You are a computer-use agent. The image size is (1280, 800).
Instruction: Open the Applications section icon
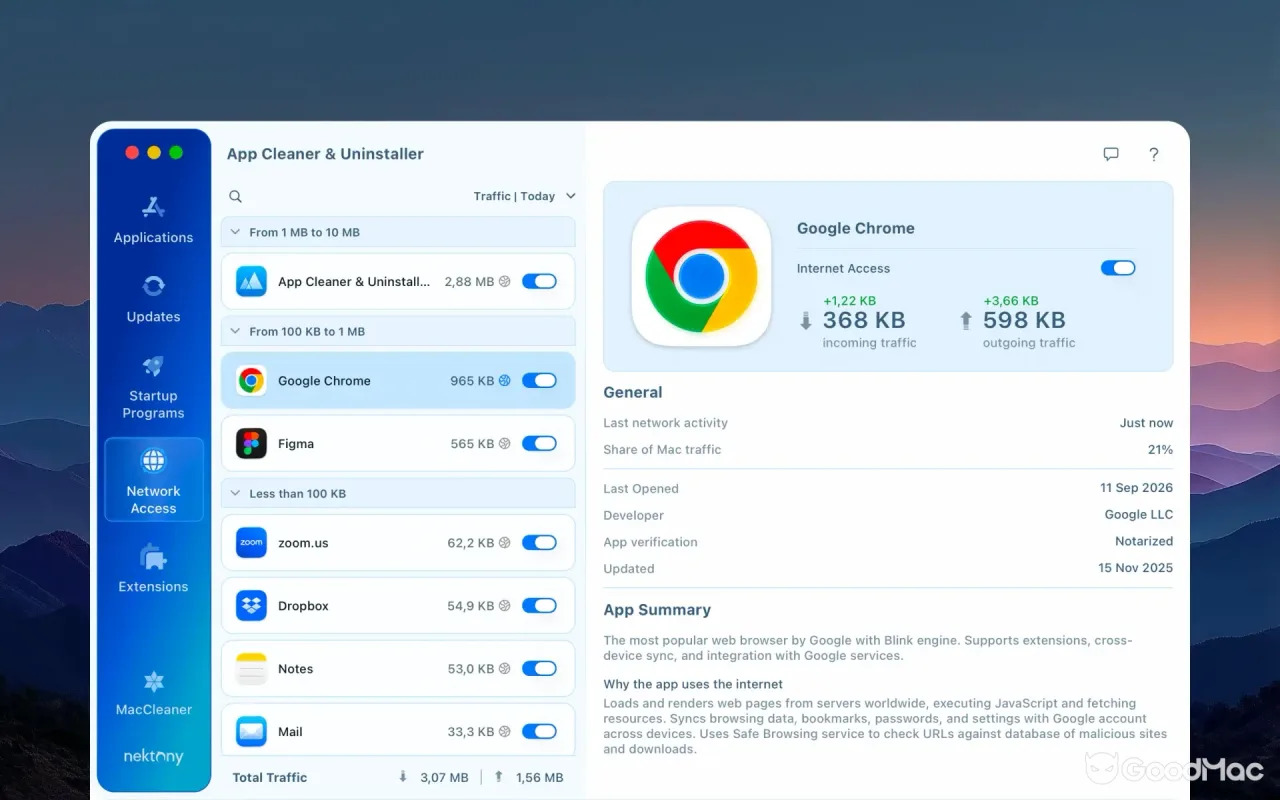click(153, 207)
